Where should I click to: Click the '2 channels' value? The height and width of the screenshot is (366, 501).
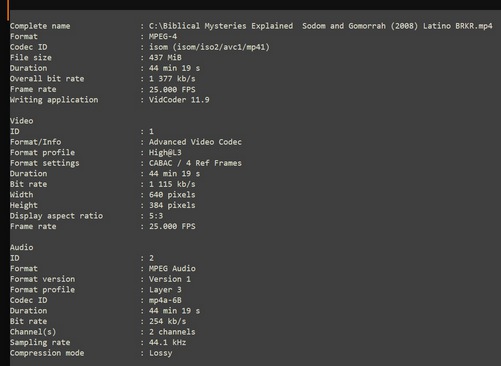172,332
